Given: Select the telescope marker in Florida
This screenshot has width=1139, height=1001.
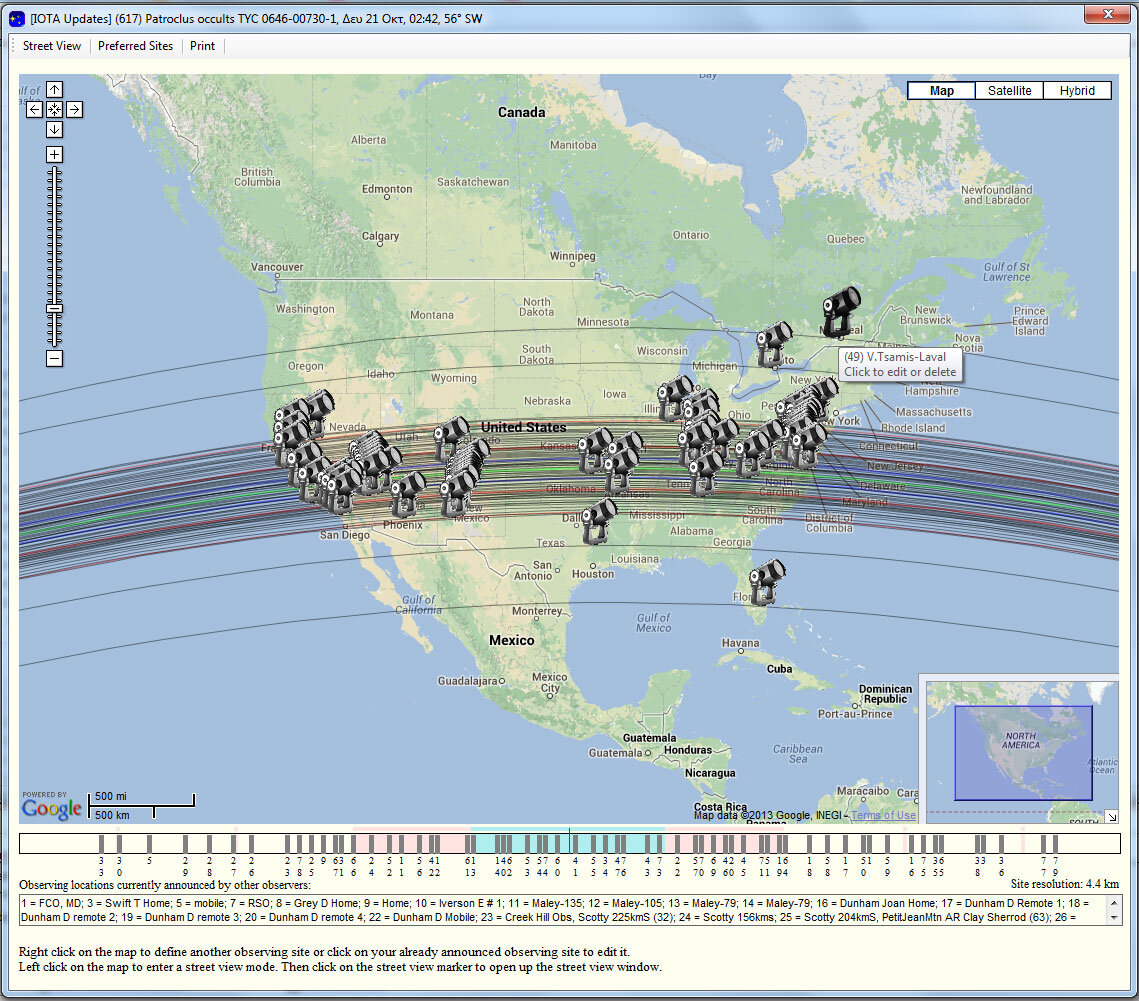Looking at the screenshot, I should [767, 582].
